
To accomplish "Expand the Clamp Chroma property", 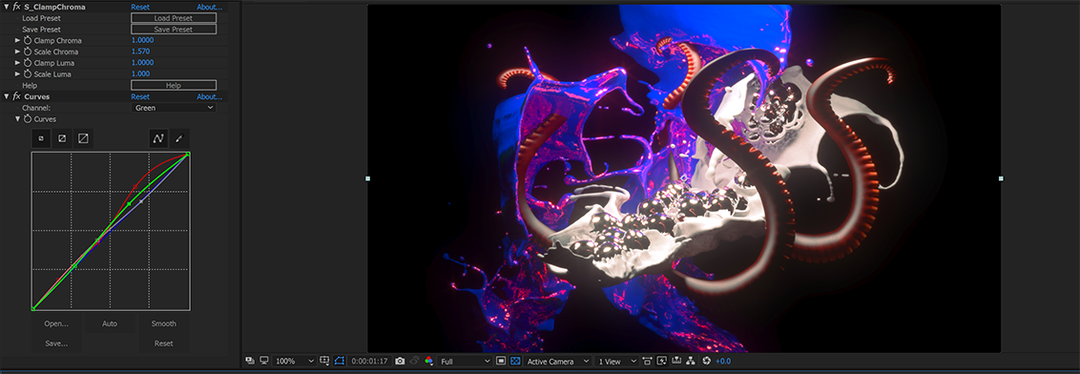I will [18, 41].
